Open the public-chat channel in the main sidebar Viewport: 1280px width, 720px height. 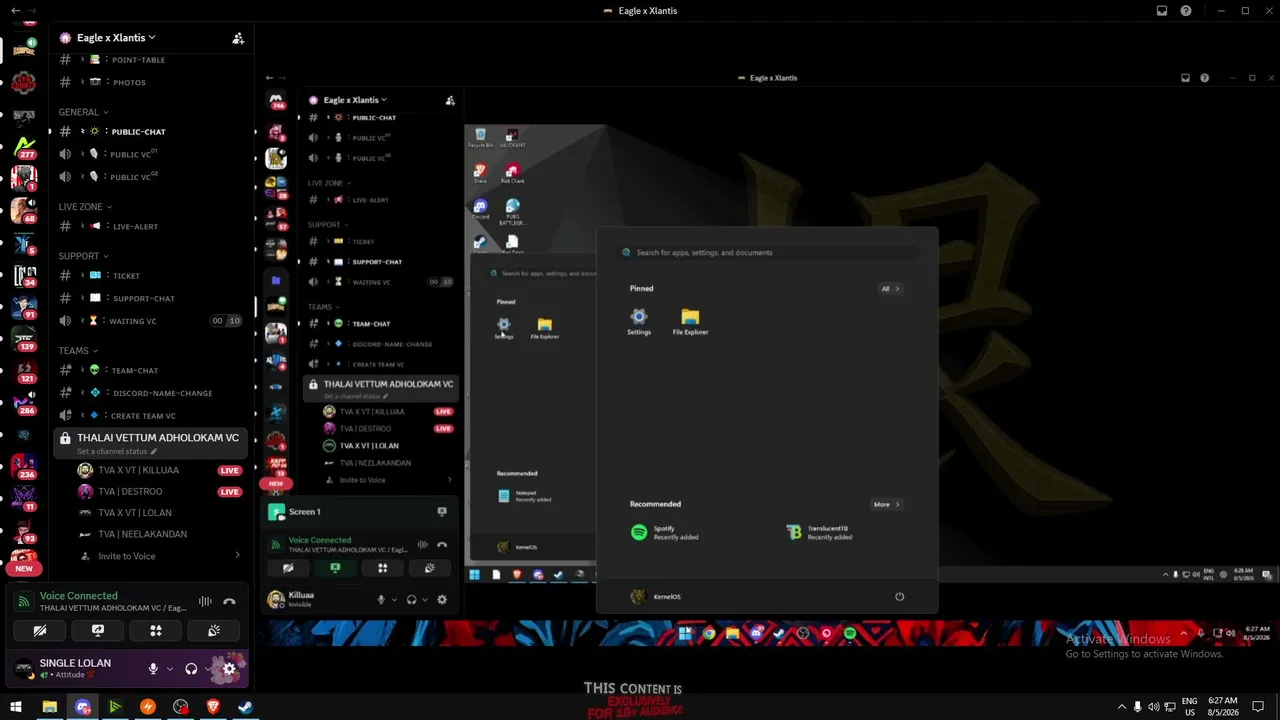pyautogui.click(x=151, y=131)
